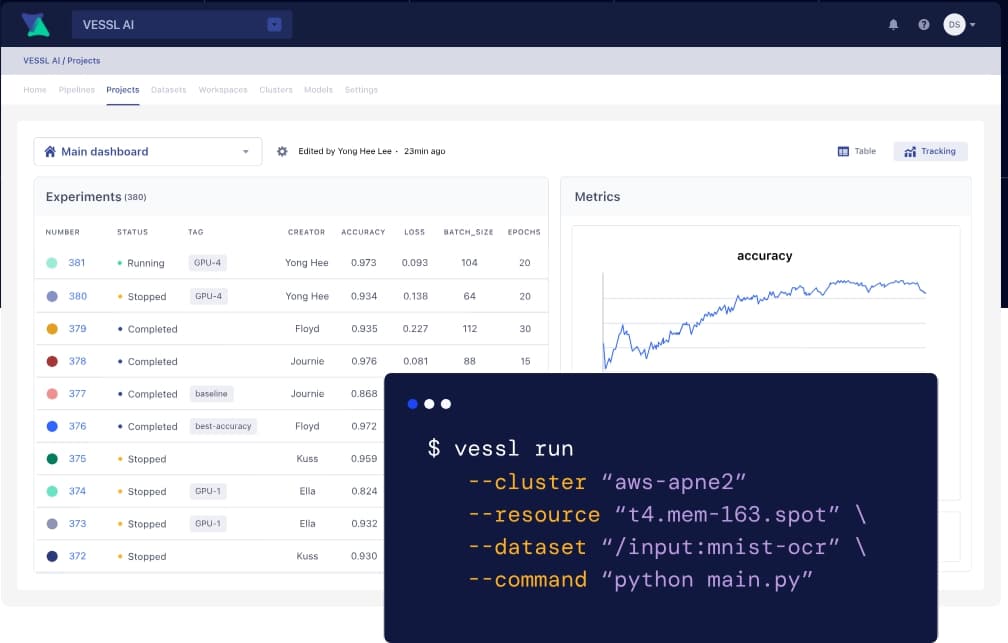
Task: Switch to Tracking view
Action: click(930, 151)
